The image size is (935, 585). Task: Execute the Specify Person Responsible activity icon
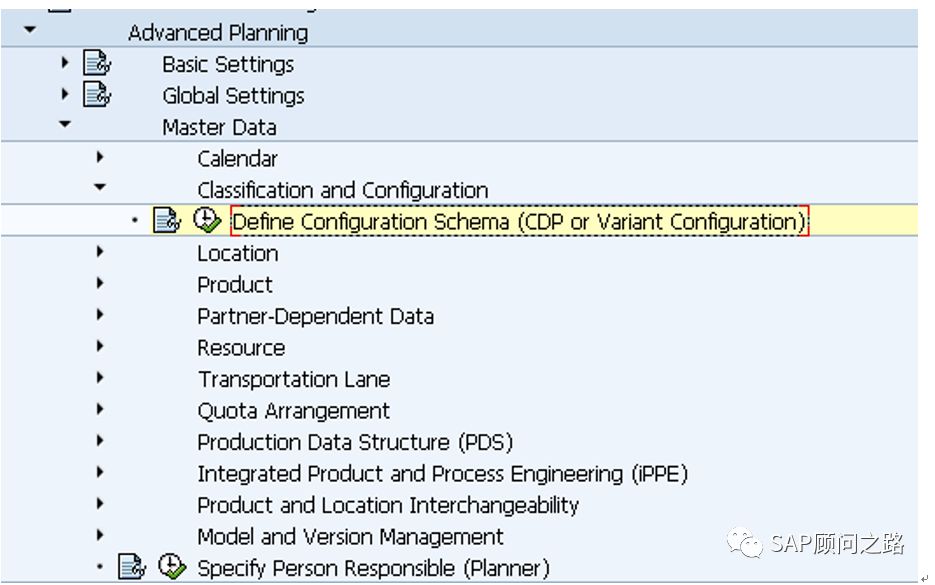[172, 568]
